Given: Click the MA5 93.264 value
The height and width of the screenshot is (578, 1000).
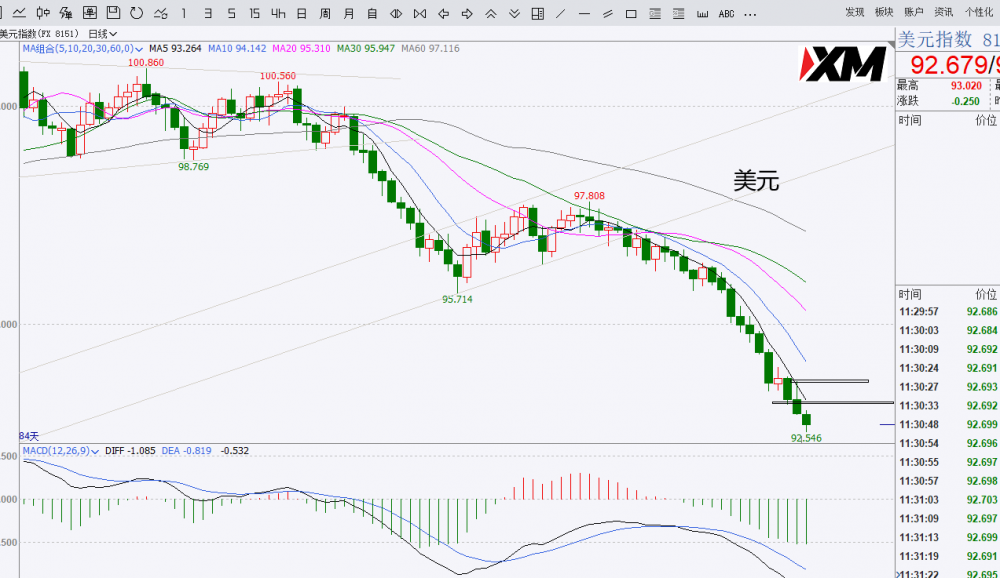Looking at the screenshot, I should click(175, 48).
